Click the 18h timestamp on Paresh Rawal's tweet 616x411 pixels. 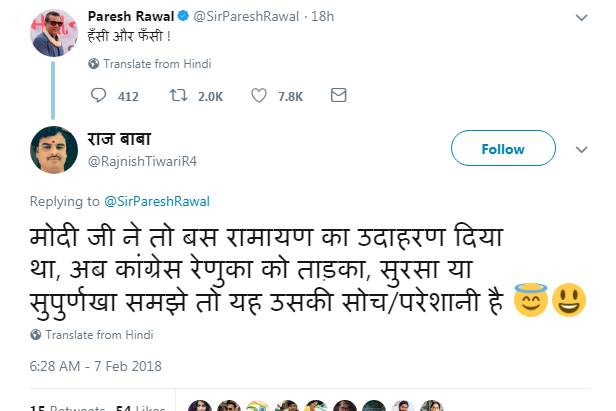tap(323, 16)
